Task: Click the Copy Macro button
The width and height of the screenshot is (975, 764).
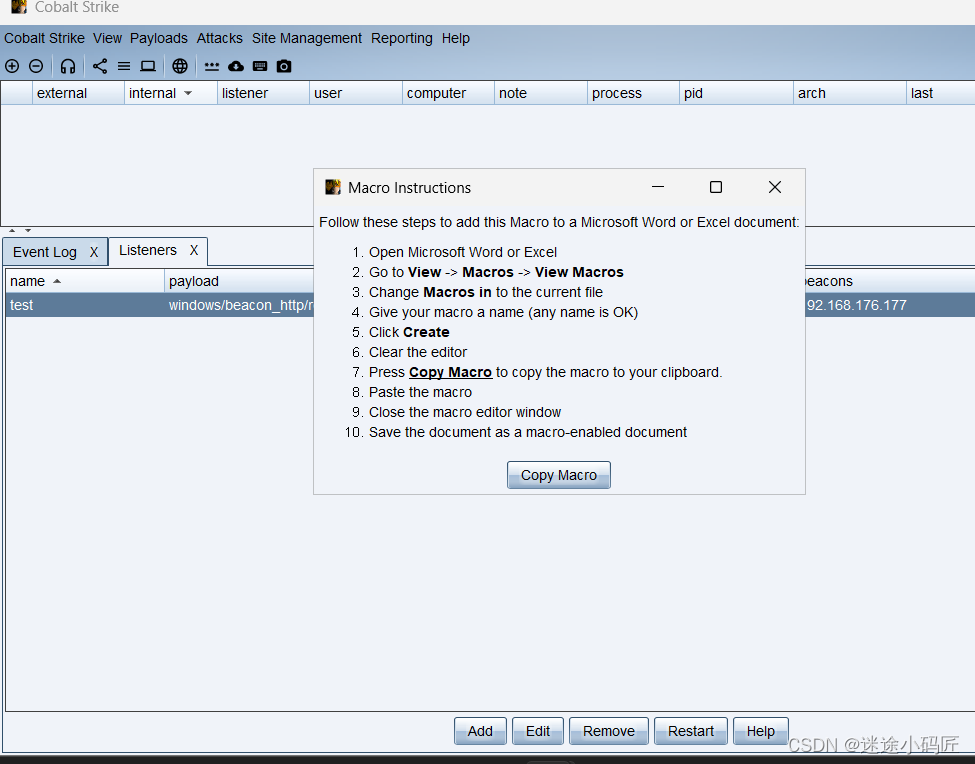Action: coord(558,475)
